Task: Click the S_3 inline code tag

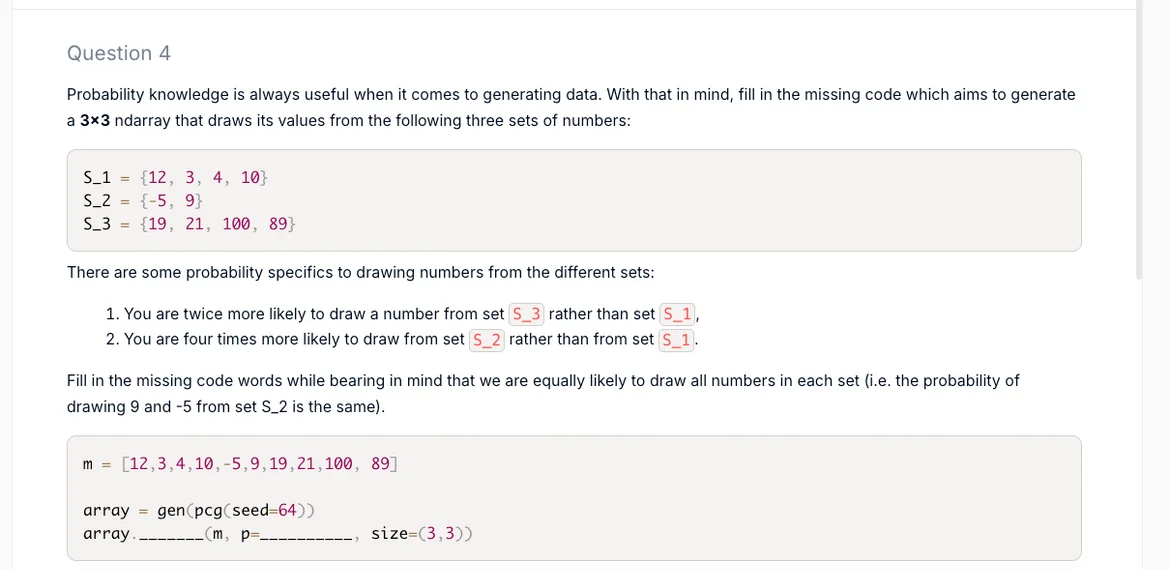Action: click(526, 314)
